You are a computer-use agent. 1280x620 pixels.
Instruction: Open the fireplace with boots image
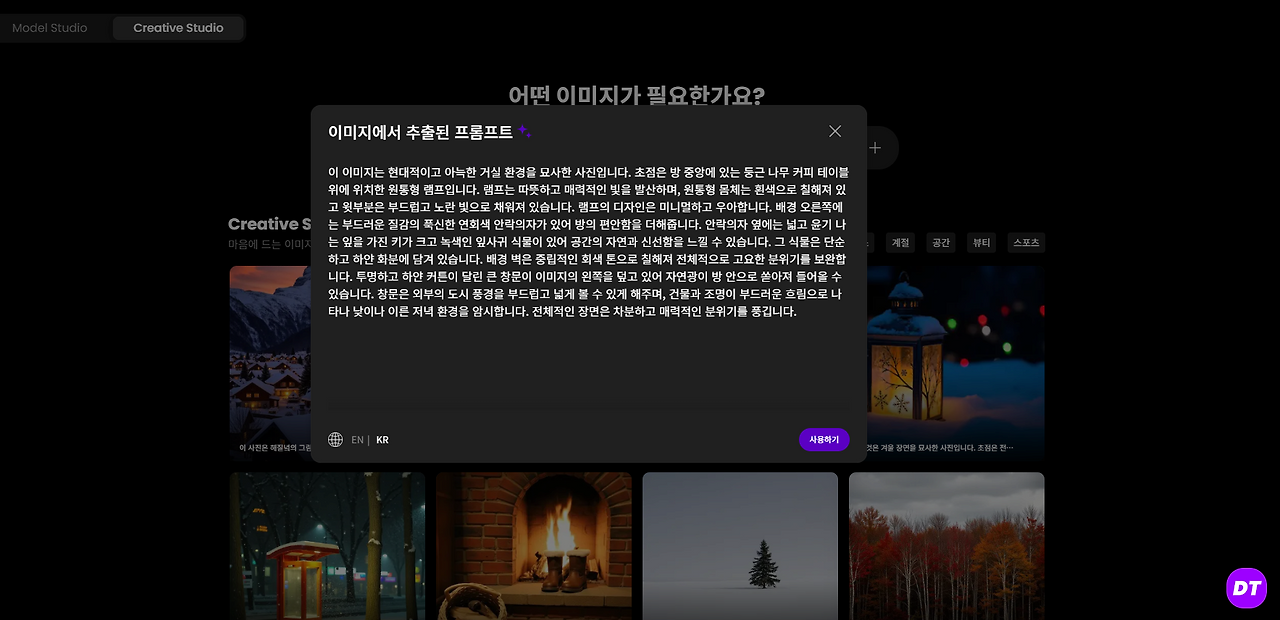533,546
